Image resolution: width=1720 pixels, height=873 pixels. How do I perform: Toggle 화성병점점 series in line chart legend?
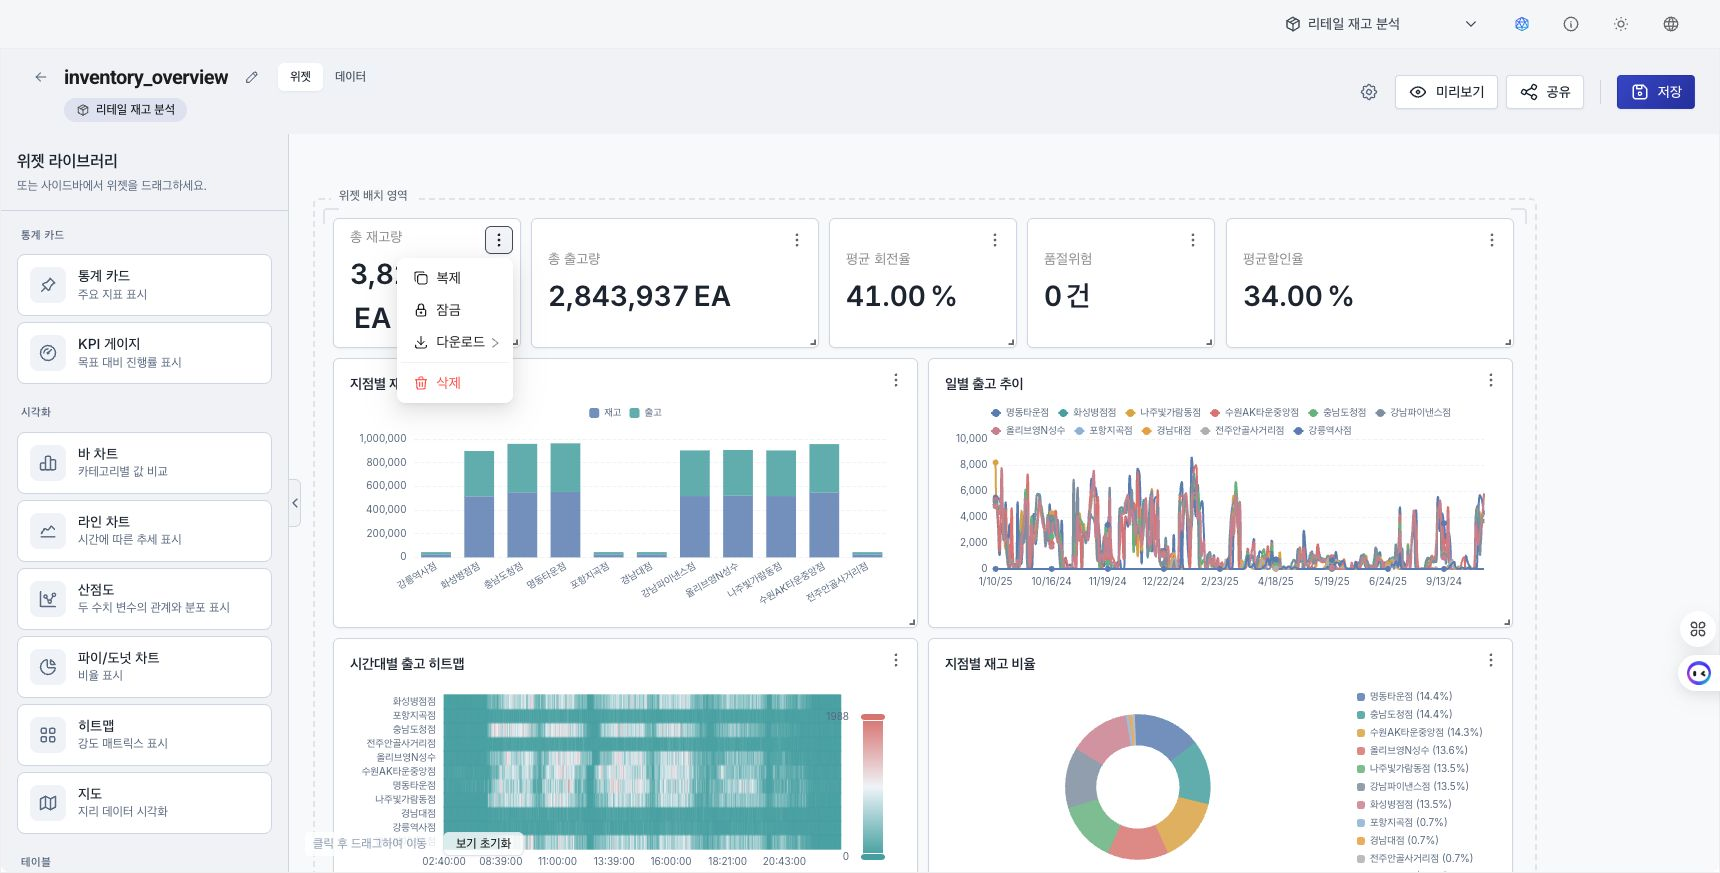click(x=1087, y=413)
